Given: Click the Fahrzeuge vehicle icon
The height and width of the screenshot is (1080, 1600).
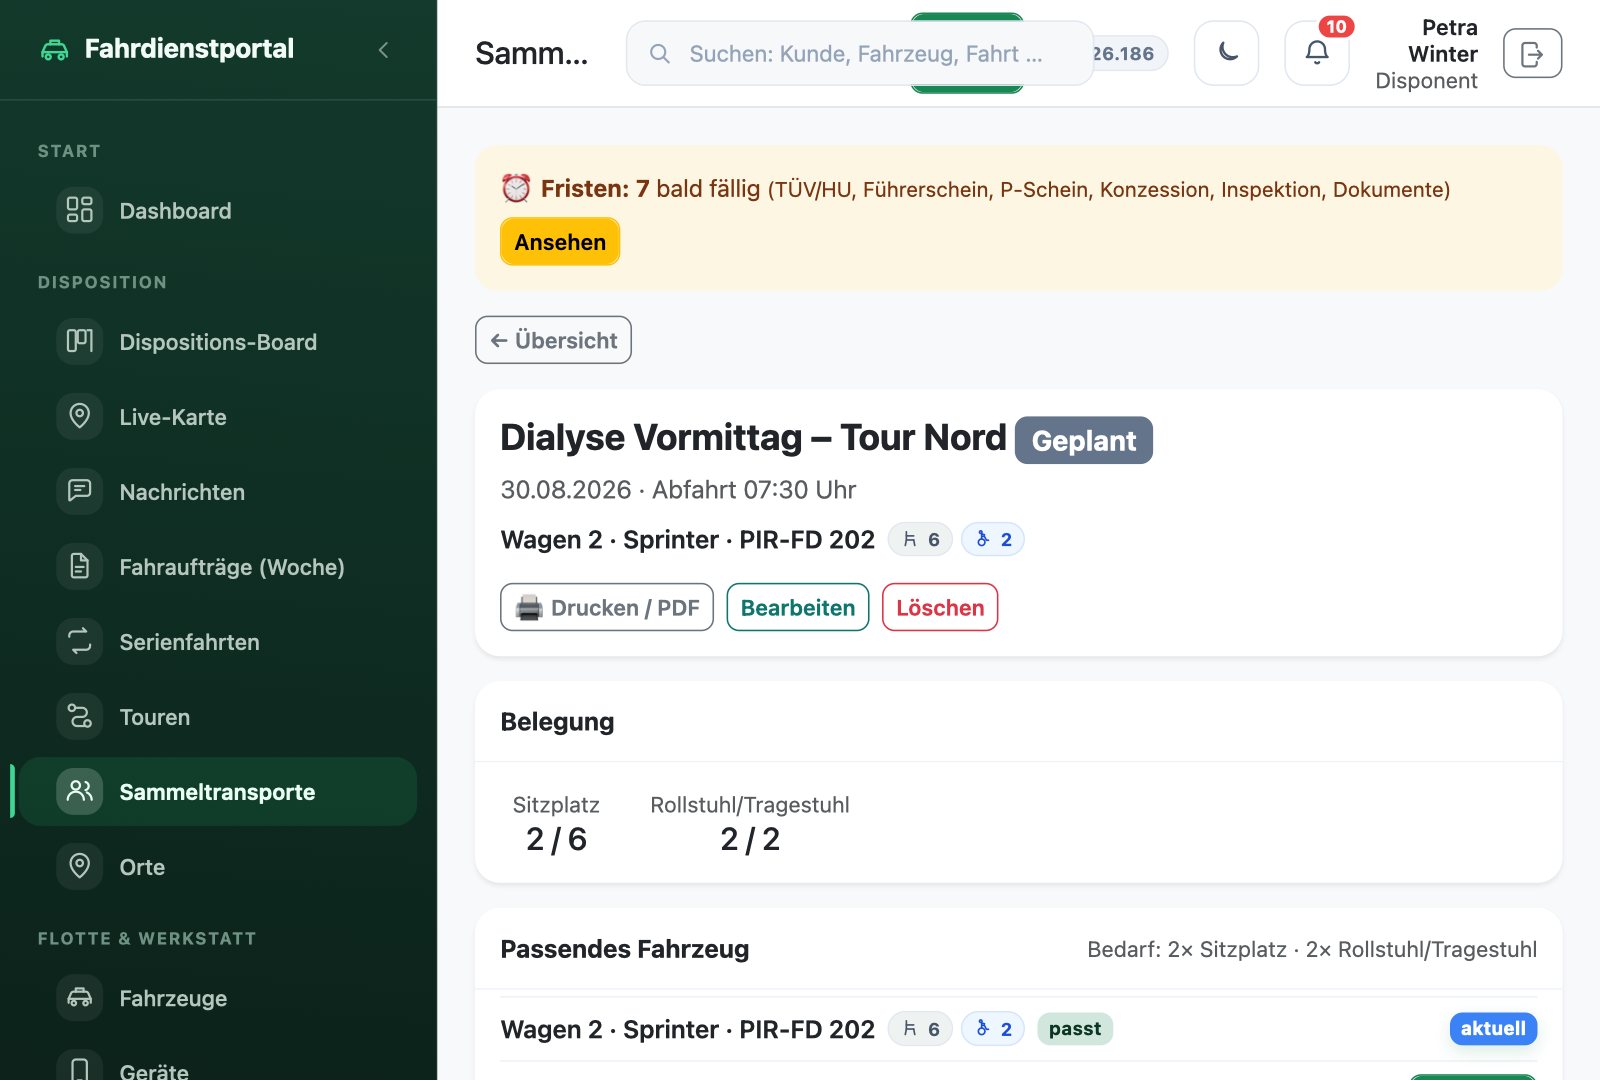Looking at the screenshot, I should click(79, 997).
